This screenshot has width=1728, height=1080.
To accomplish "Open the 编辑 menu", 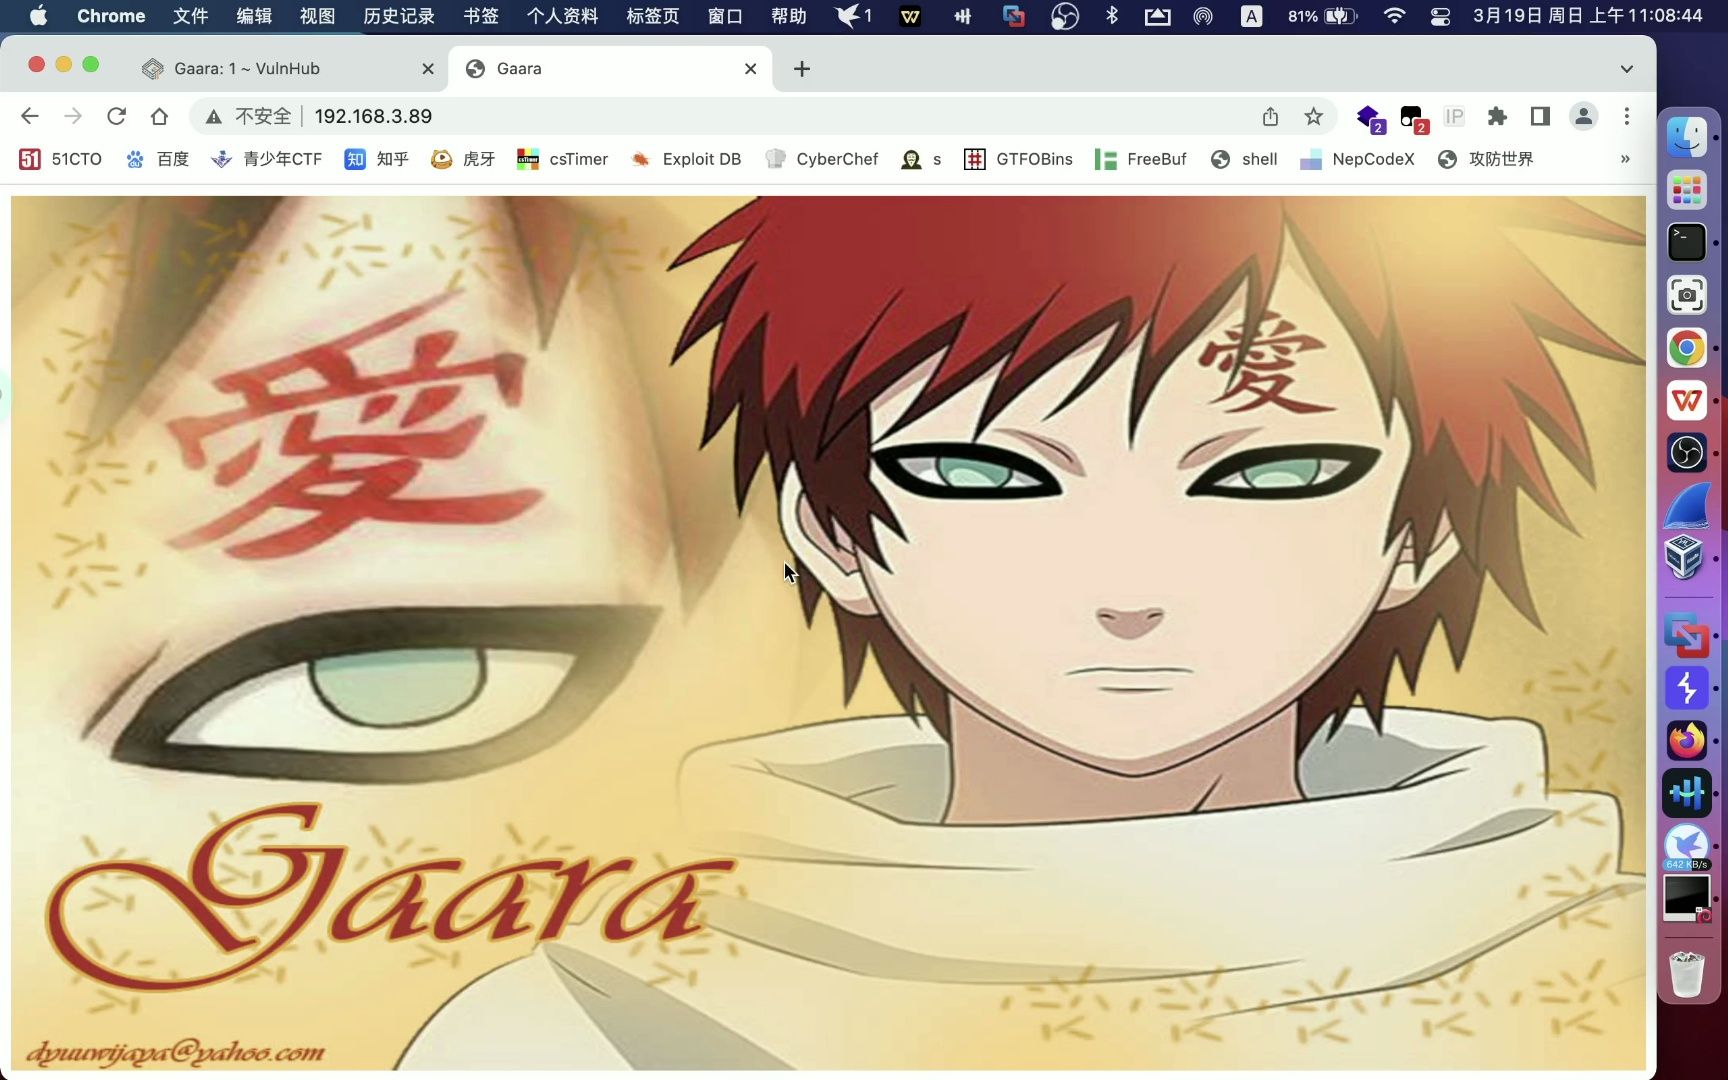I will pos(254,16).
